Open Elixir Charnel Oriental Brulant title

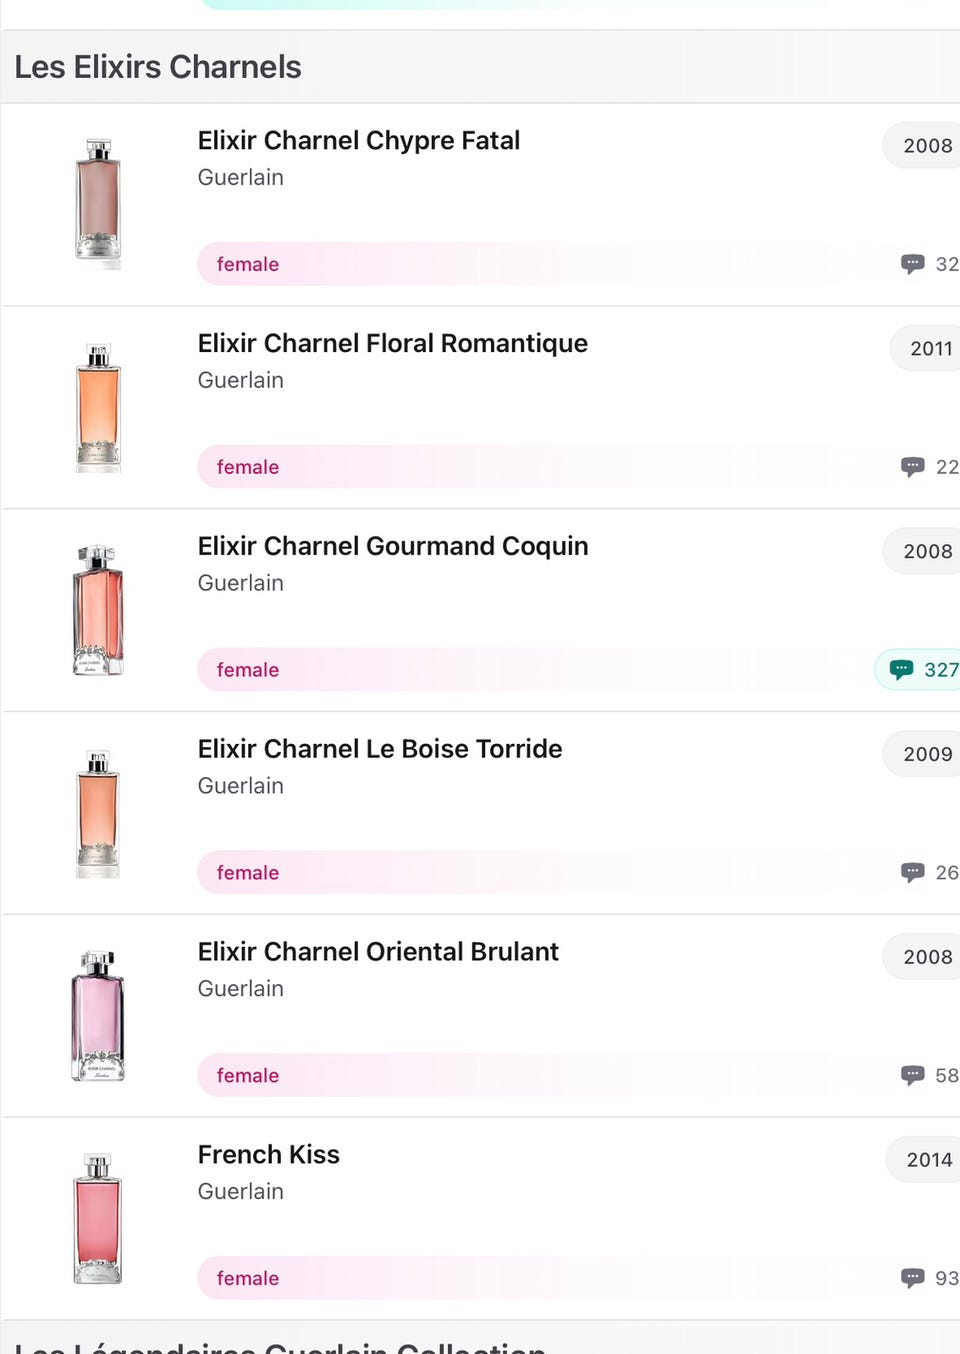[x=378, y=952]
